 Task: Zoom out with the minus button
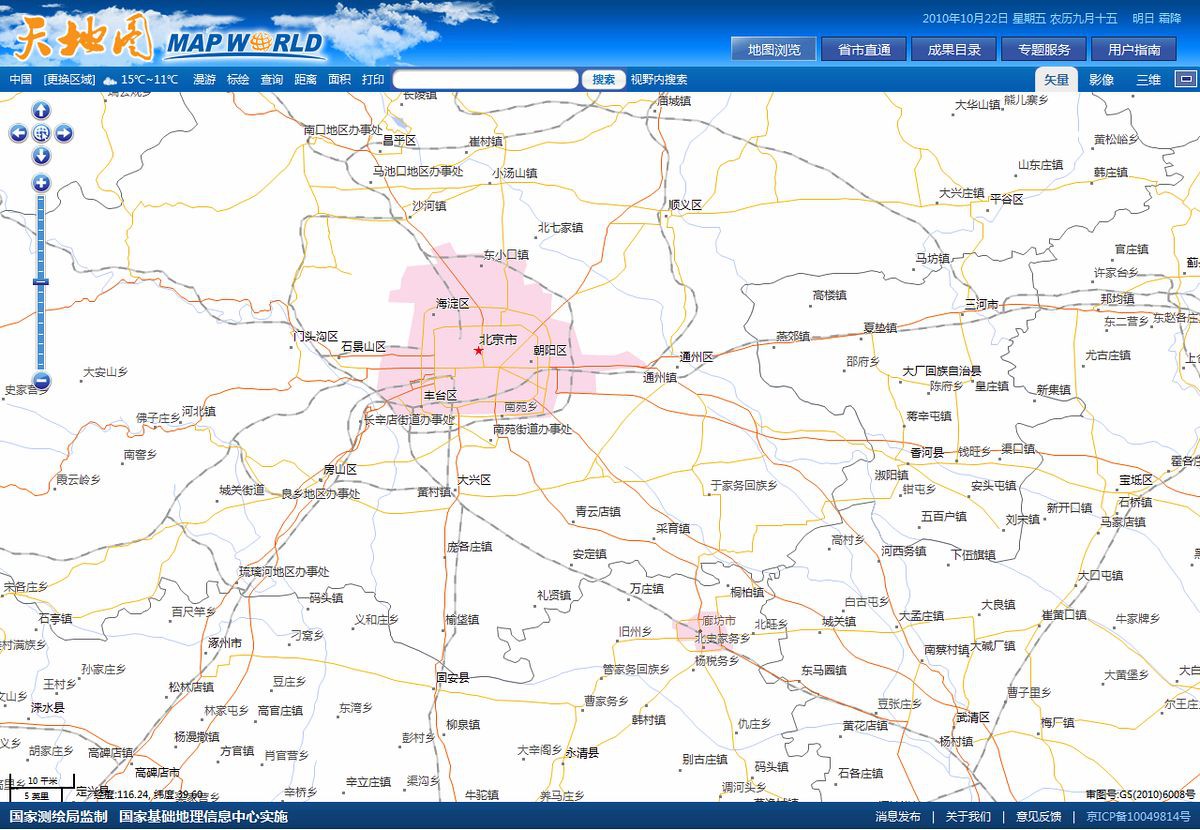click(41, 381)
